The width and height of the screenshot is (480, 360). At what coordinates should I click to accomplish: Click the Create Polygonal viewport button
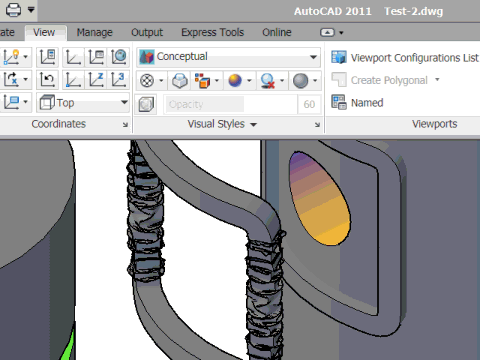click(x=379, y=80)
